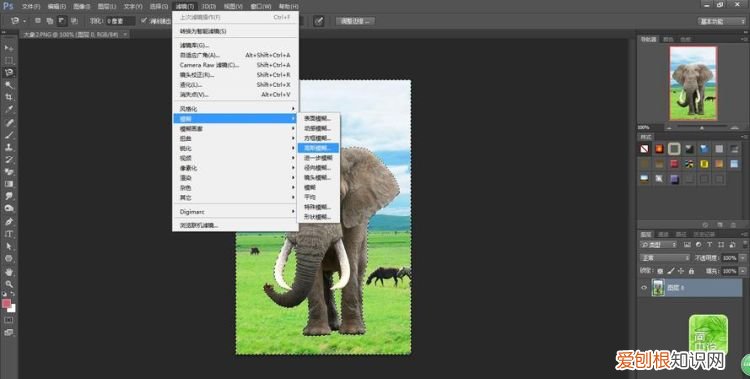Click the foreground color swatch

[x=6, y=303]
